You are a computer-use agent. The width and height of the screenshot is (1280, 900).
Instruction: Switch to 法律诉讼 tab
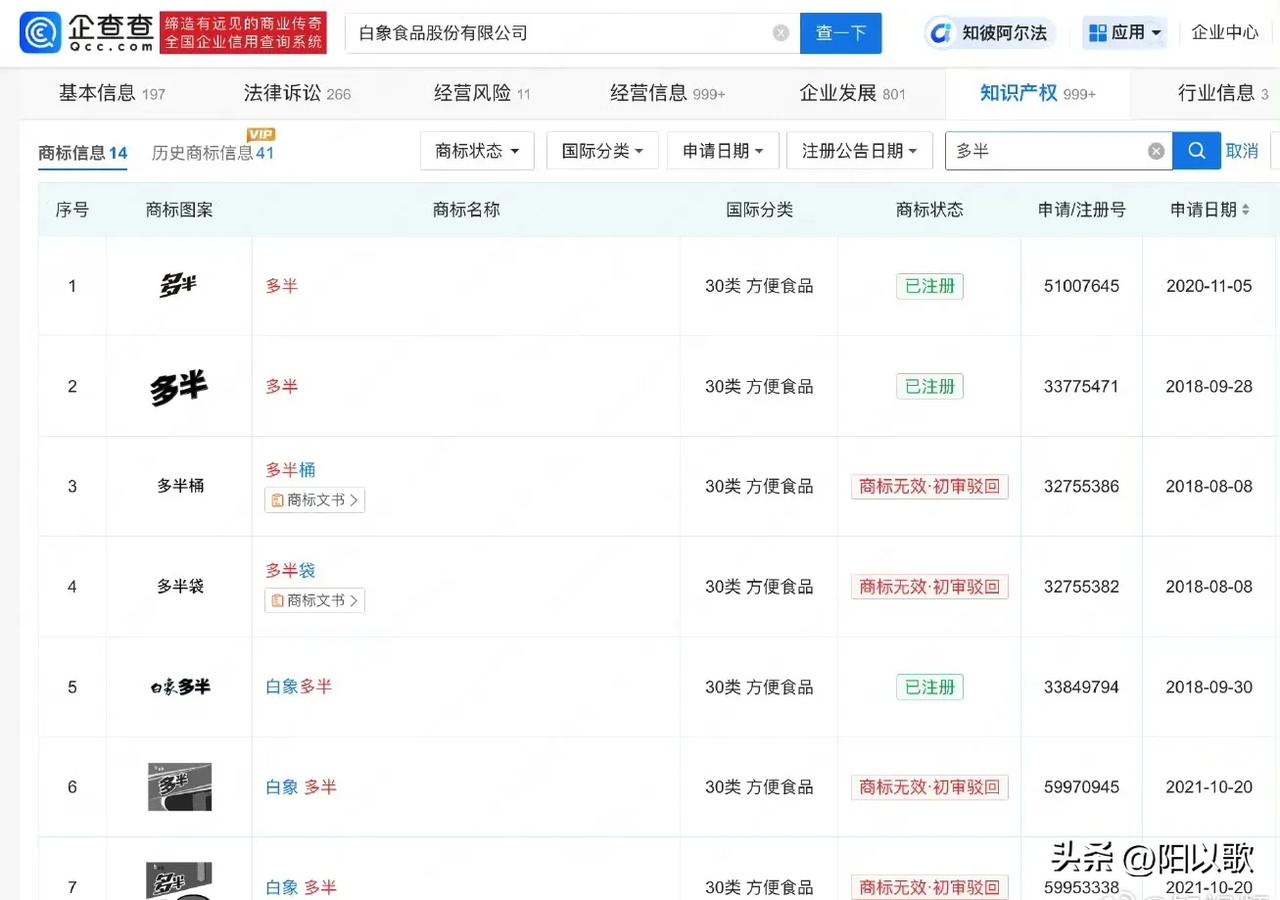click(297, 93)
